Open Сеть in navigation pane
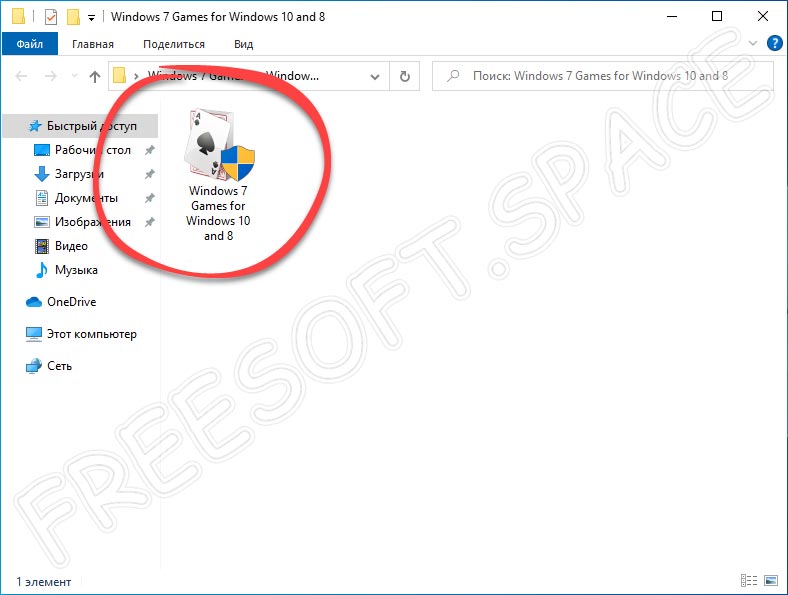This screenshot has height=595, width=788. pos(49,366)
